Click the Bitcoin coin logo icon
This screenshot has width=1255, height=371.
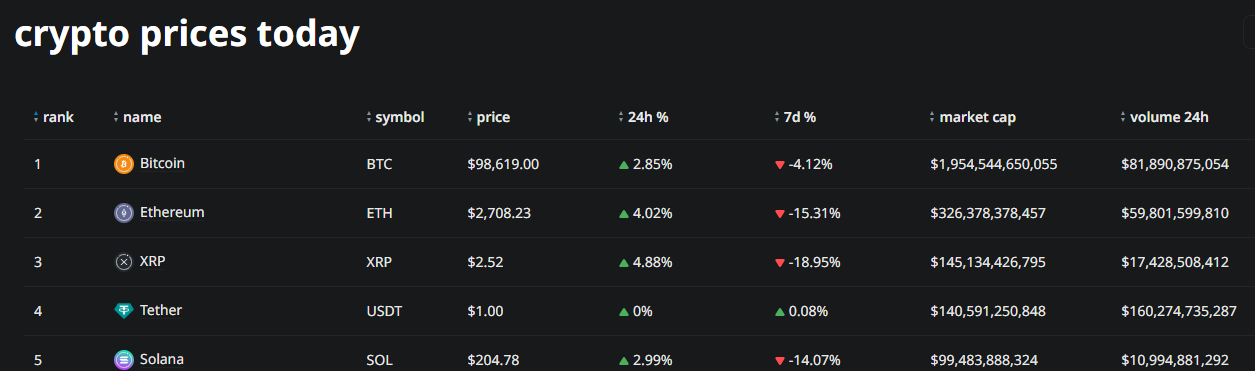coord(124,164)
